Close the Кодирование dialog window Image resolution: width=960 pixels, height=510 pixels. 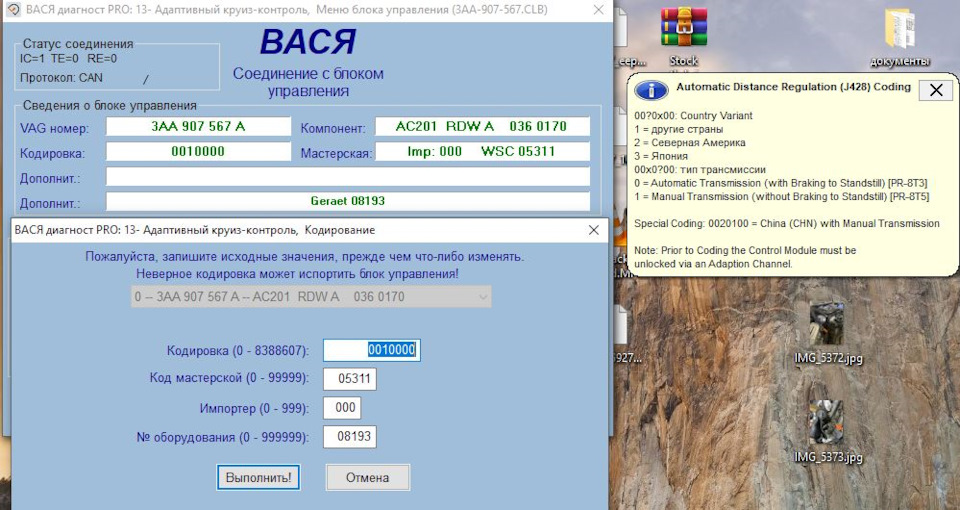coord(593,230)
